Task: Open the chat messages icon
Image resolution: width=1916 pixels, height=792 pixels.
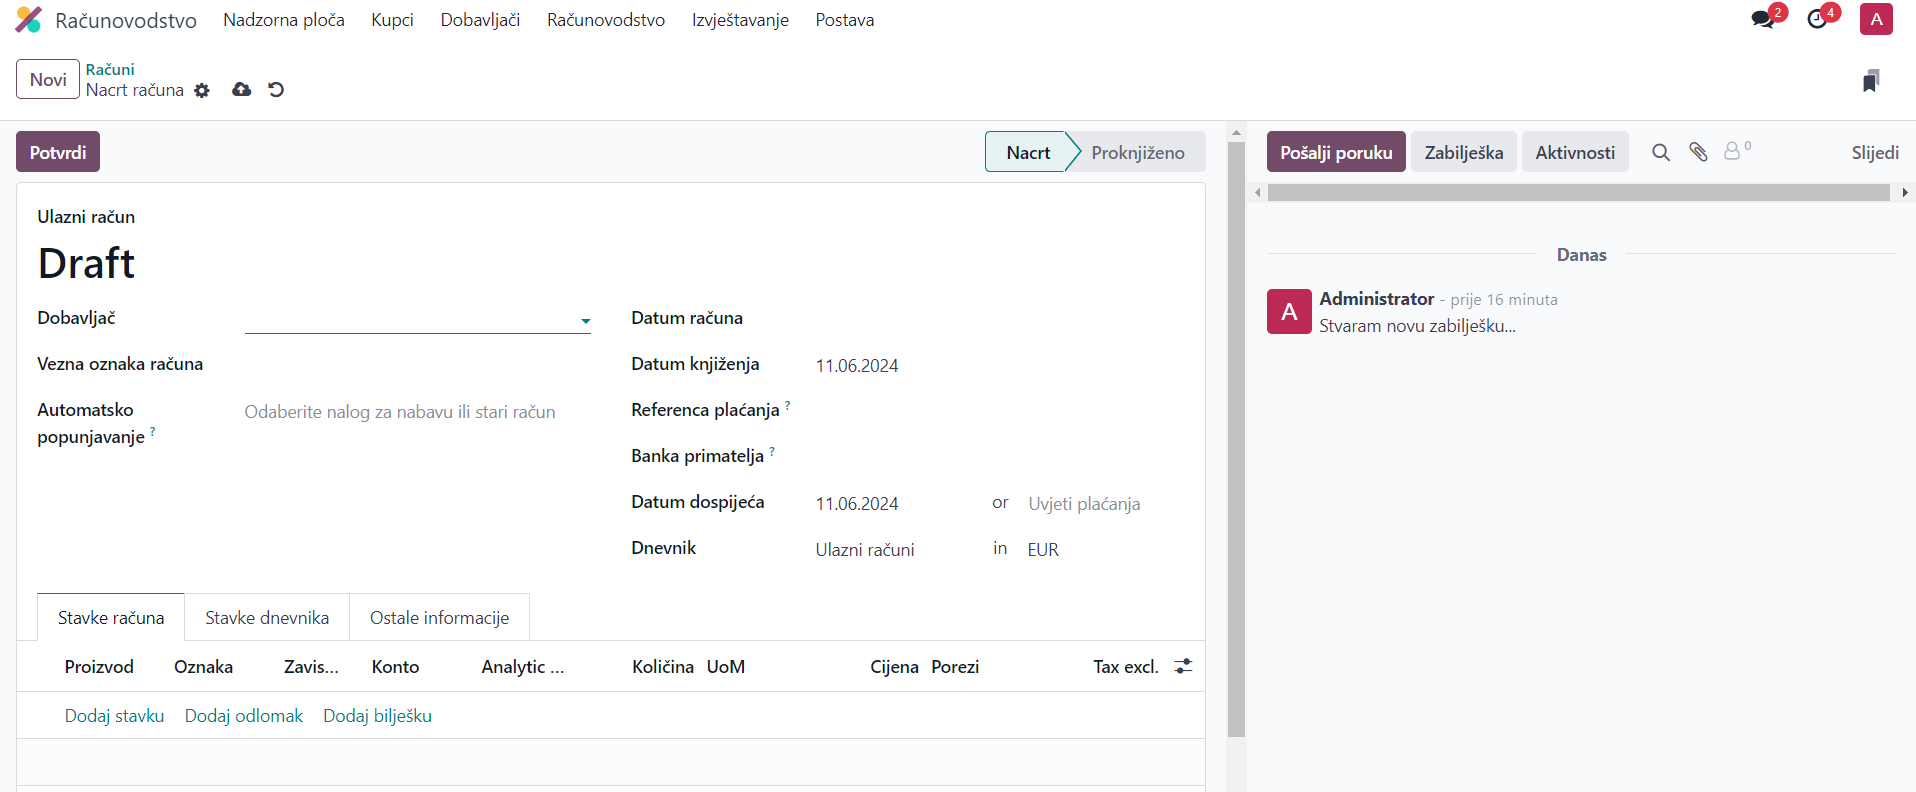Action: tap(1763, 19)
